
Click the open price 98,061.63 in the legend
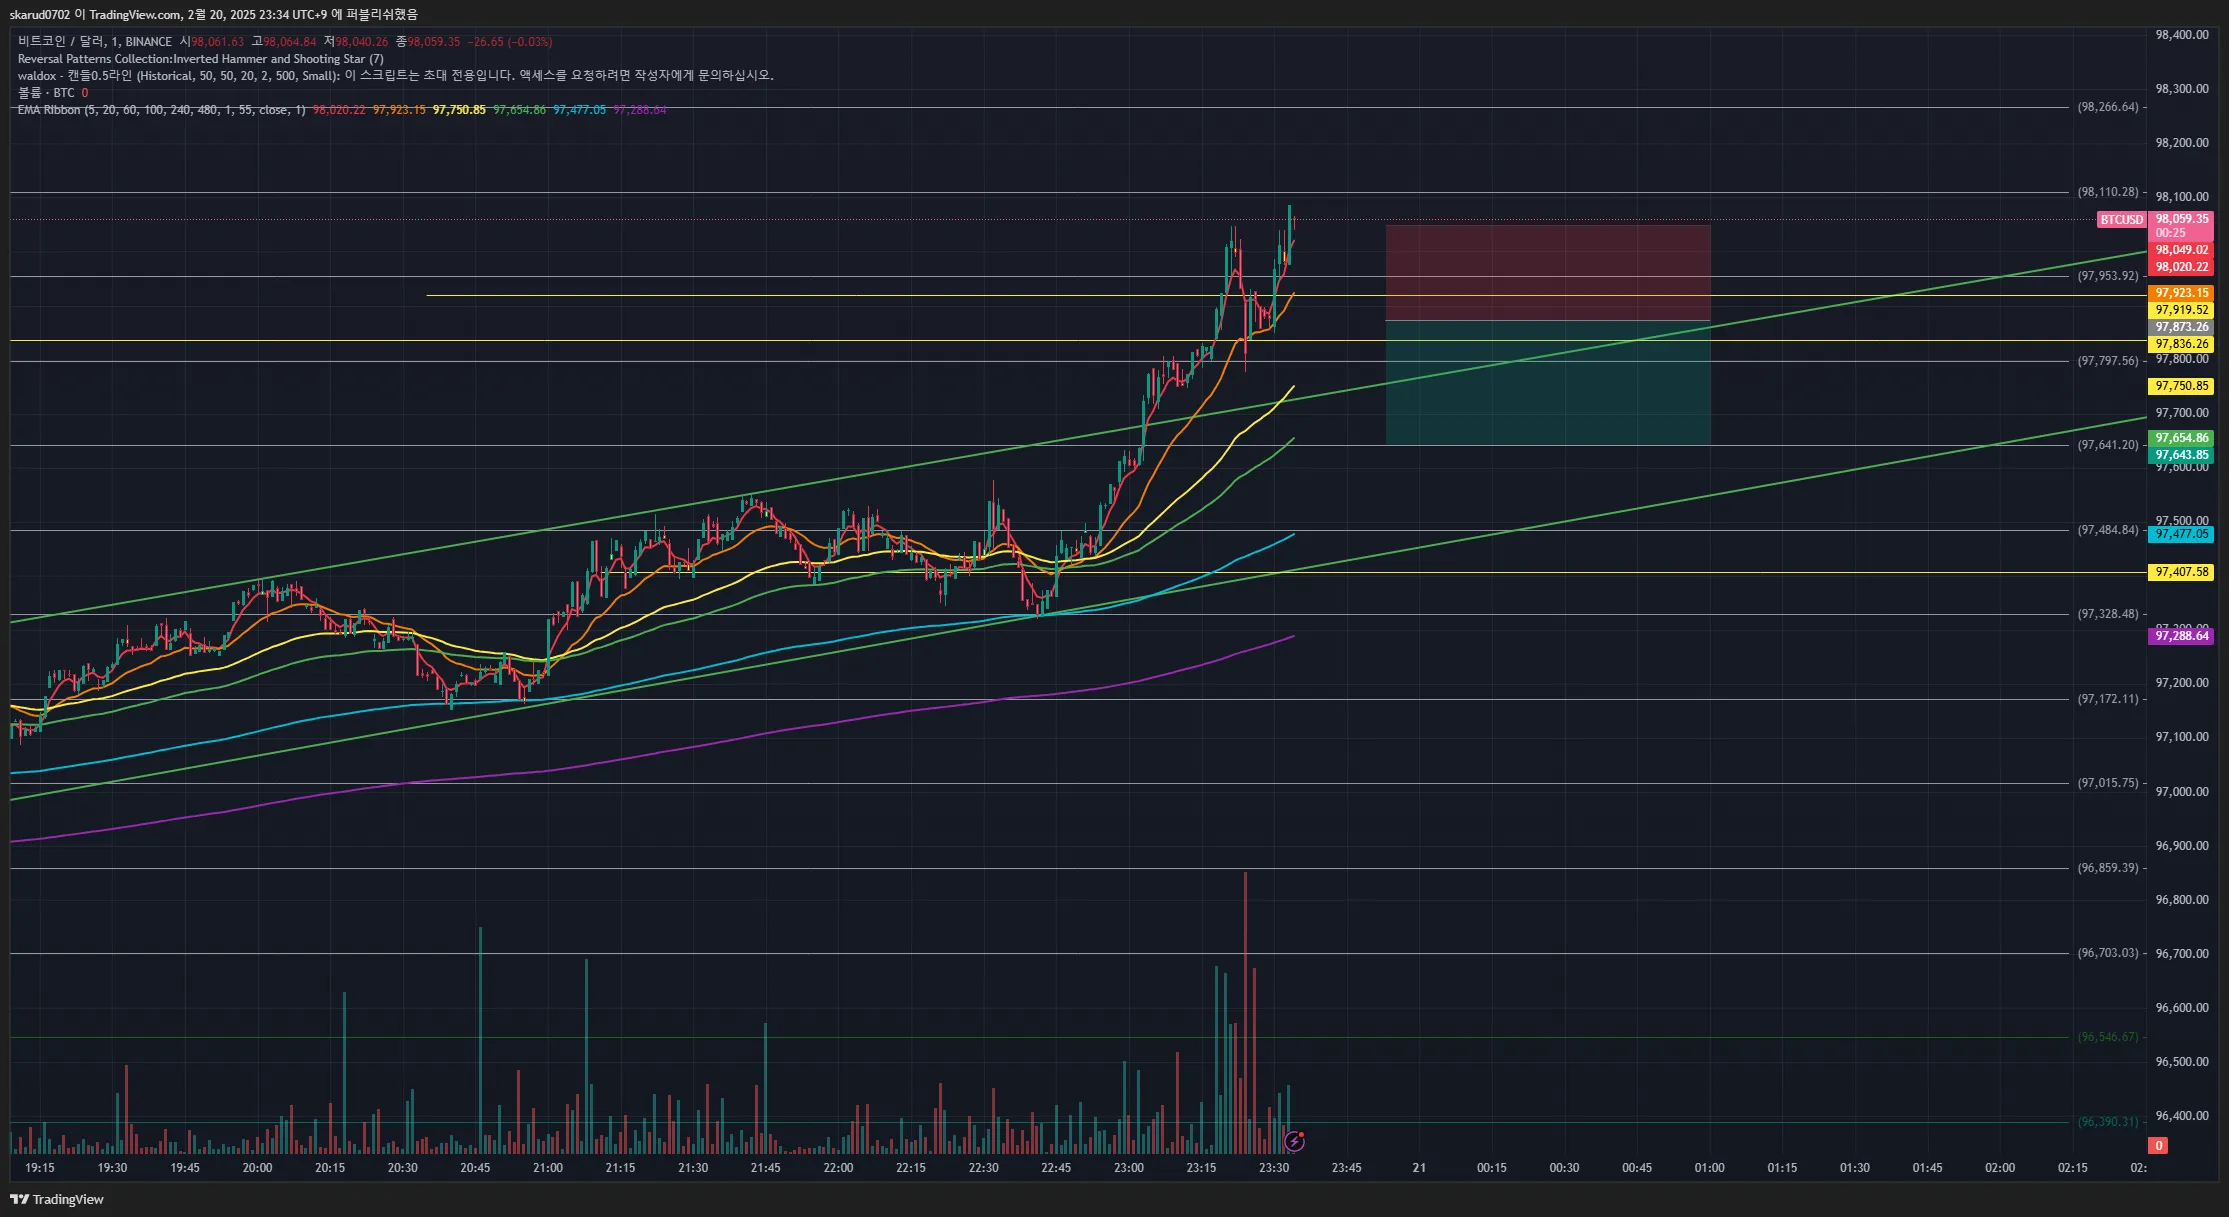tap(217, 42)
